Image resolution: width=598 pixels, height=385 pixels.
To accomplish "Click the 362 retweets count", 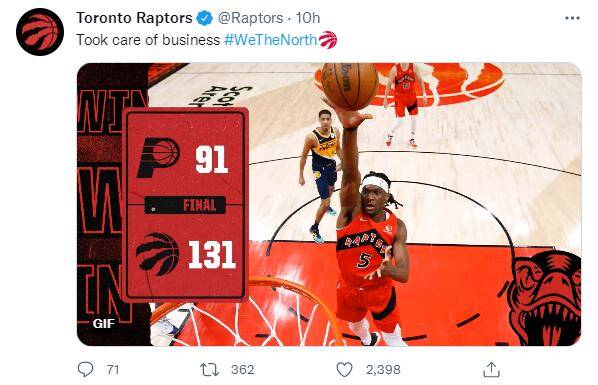I will pyautogui.click(x=243, y=369).
